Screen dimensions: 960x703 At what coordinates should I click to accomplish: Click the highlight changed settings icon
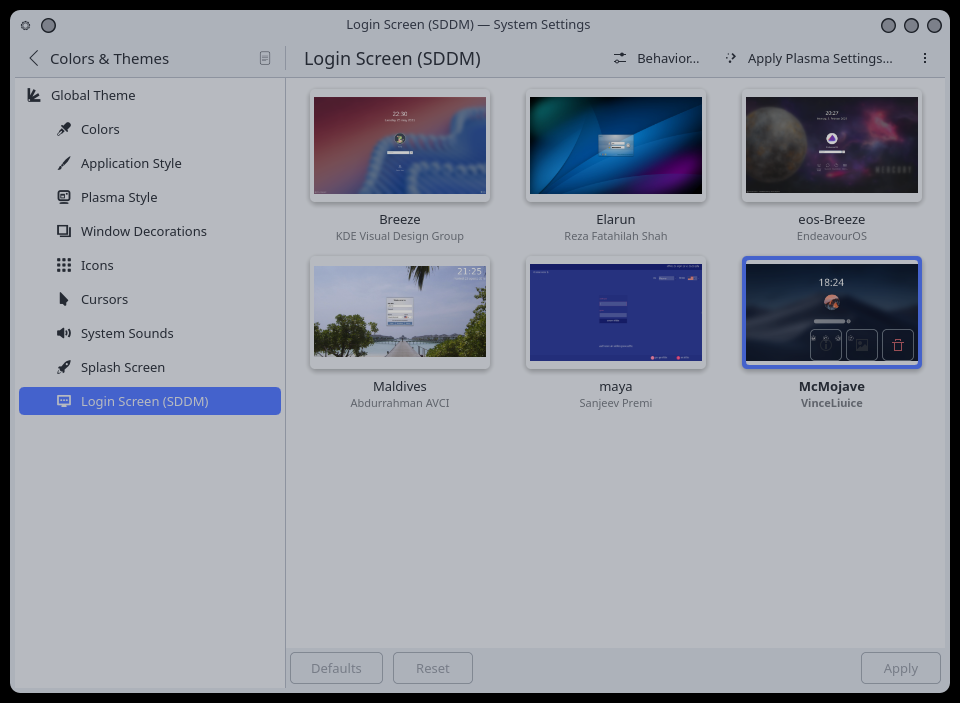(x=265, y=59)
